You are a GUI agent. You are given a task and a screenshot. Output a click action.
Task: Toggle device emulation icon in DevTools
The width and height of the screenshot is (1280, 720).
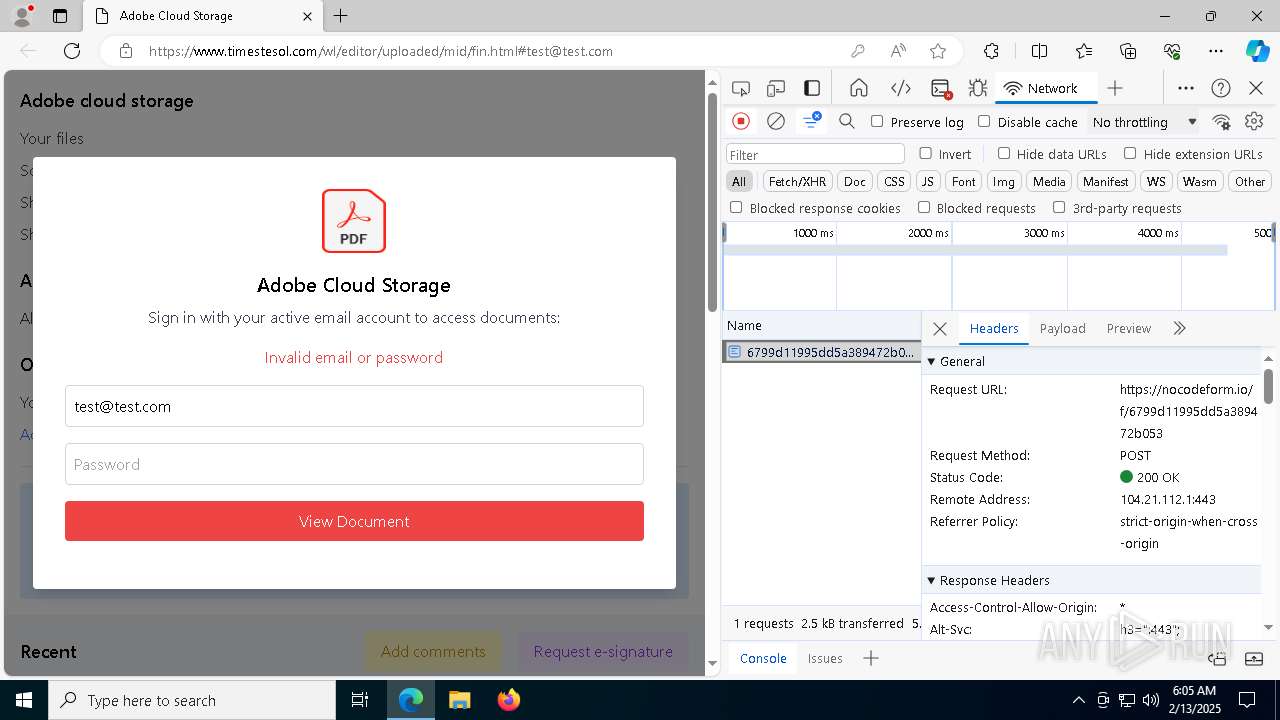click(776, 88)
